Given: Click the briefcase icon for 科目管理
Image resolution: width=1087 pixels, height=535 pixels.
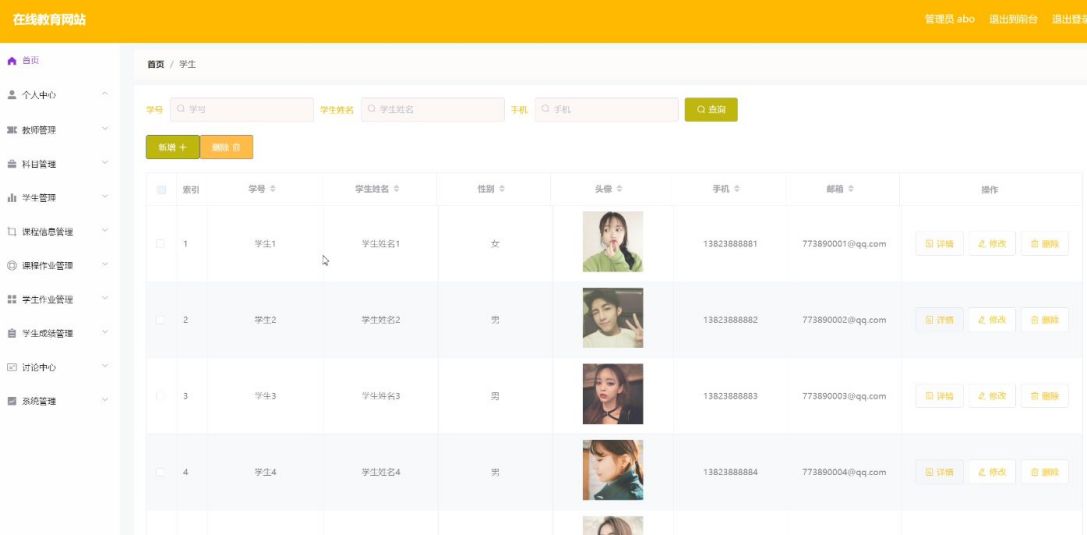Looking at the screenshot, I should (12, 164).
